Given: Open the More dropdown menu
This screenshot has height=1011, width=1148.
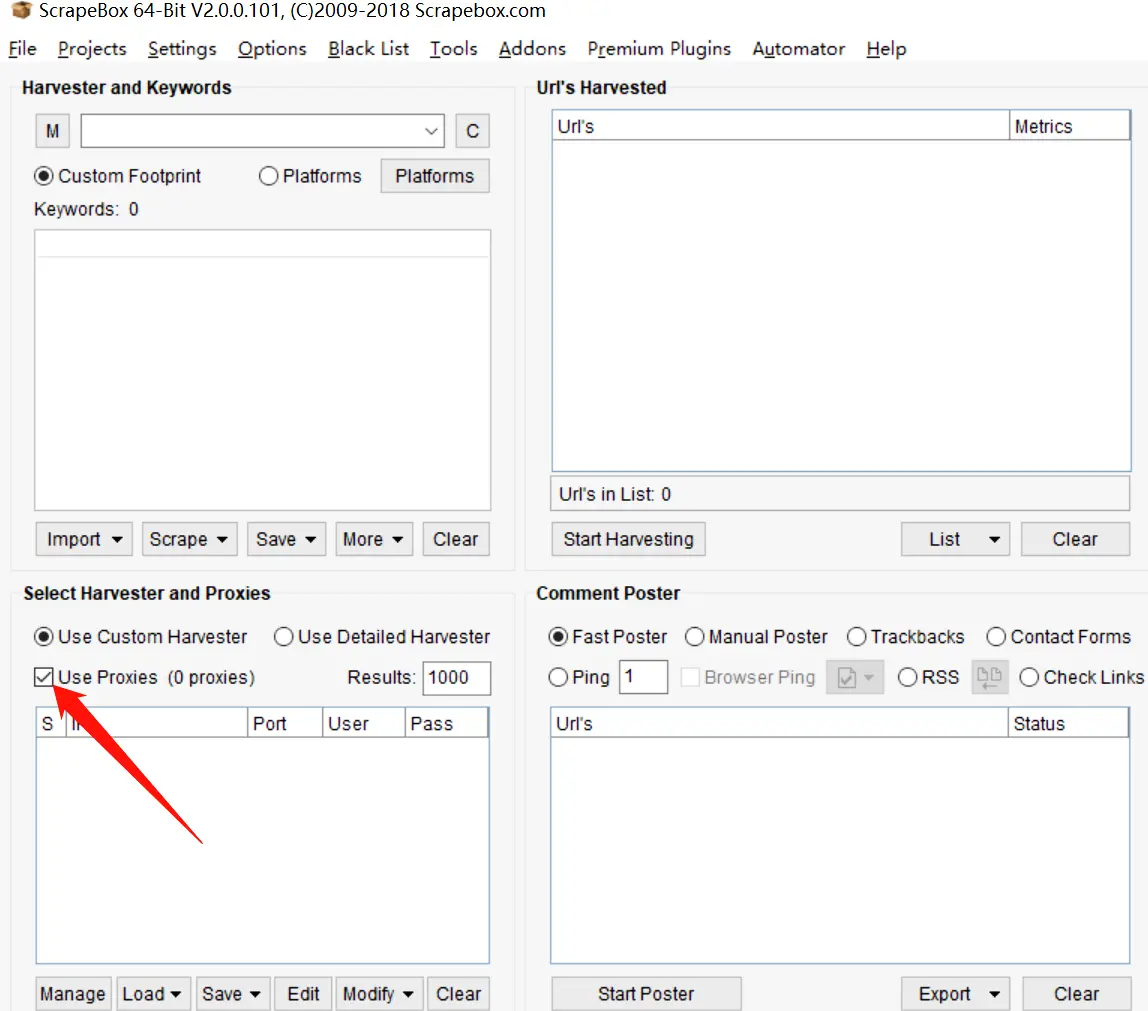Looking at the screenshot, I should click(373, 540).
